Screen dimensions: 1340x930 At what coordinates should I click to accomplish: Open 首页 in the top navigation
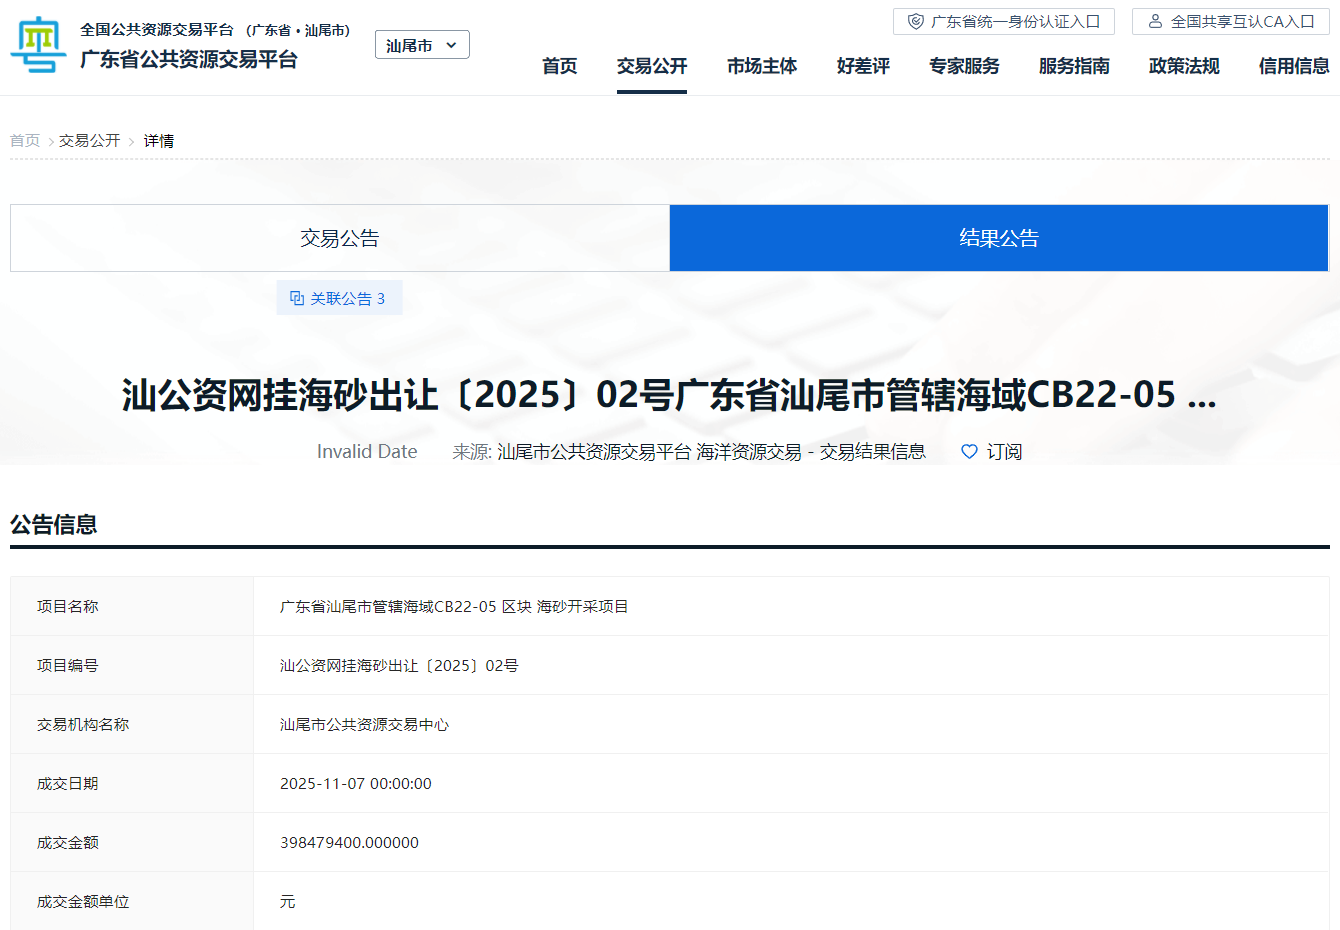point(559,66)
